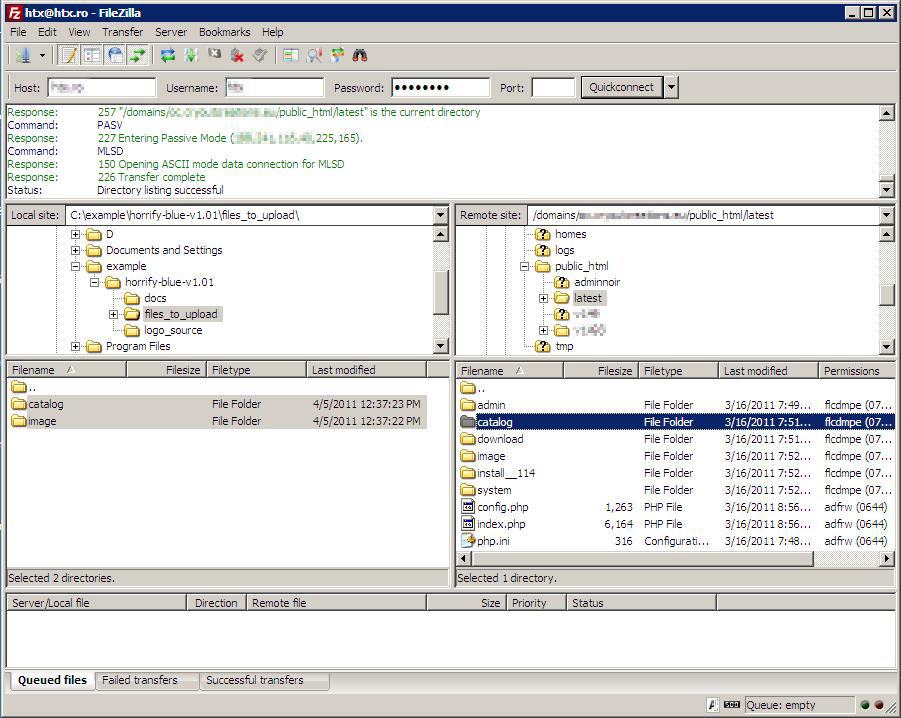The image size is (901, 718).
Task: Open the Remote site path dropdown
Action: click(x=887, y=215)
